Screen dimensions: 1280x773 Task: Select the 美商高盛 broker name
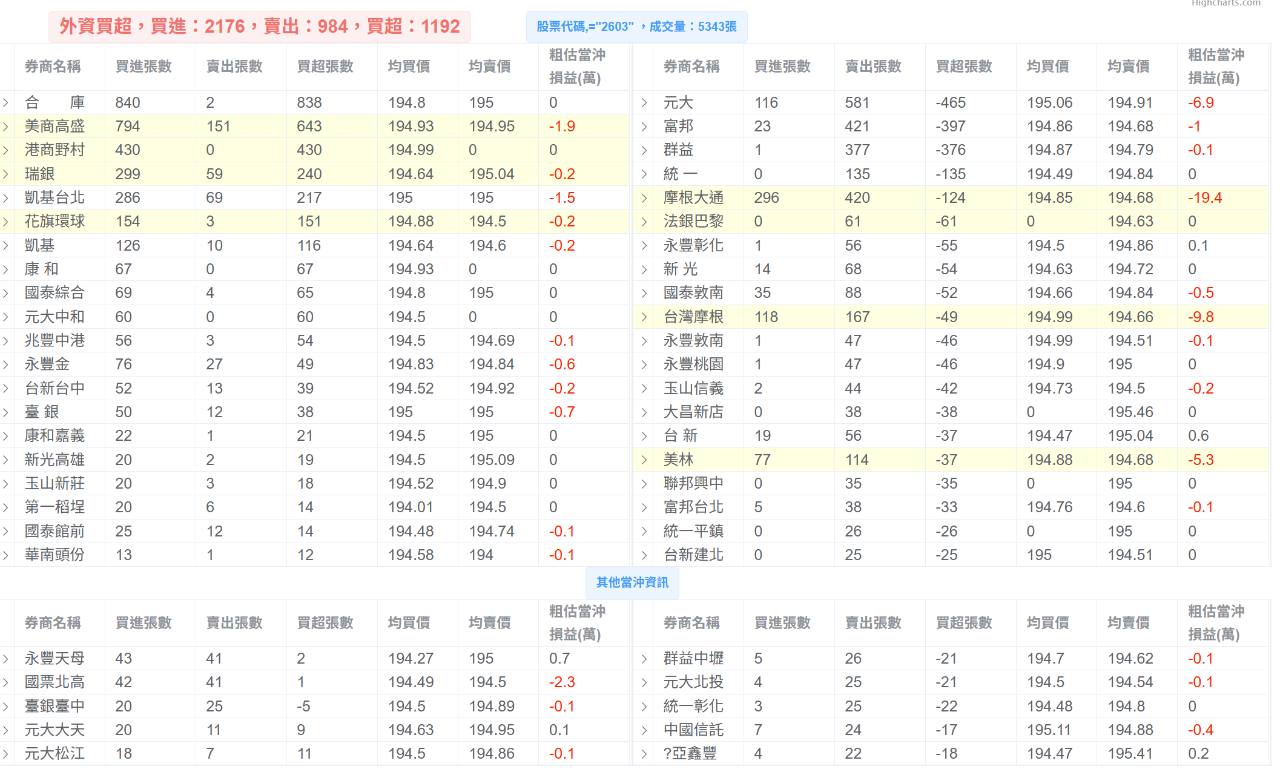click(x=54, y=126)
